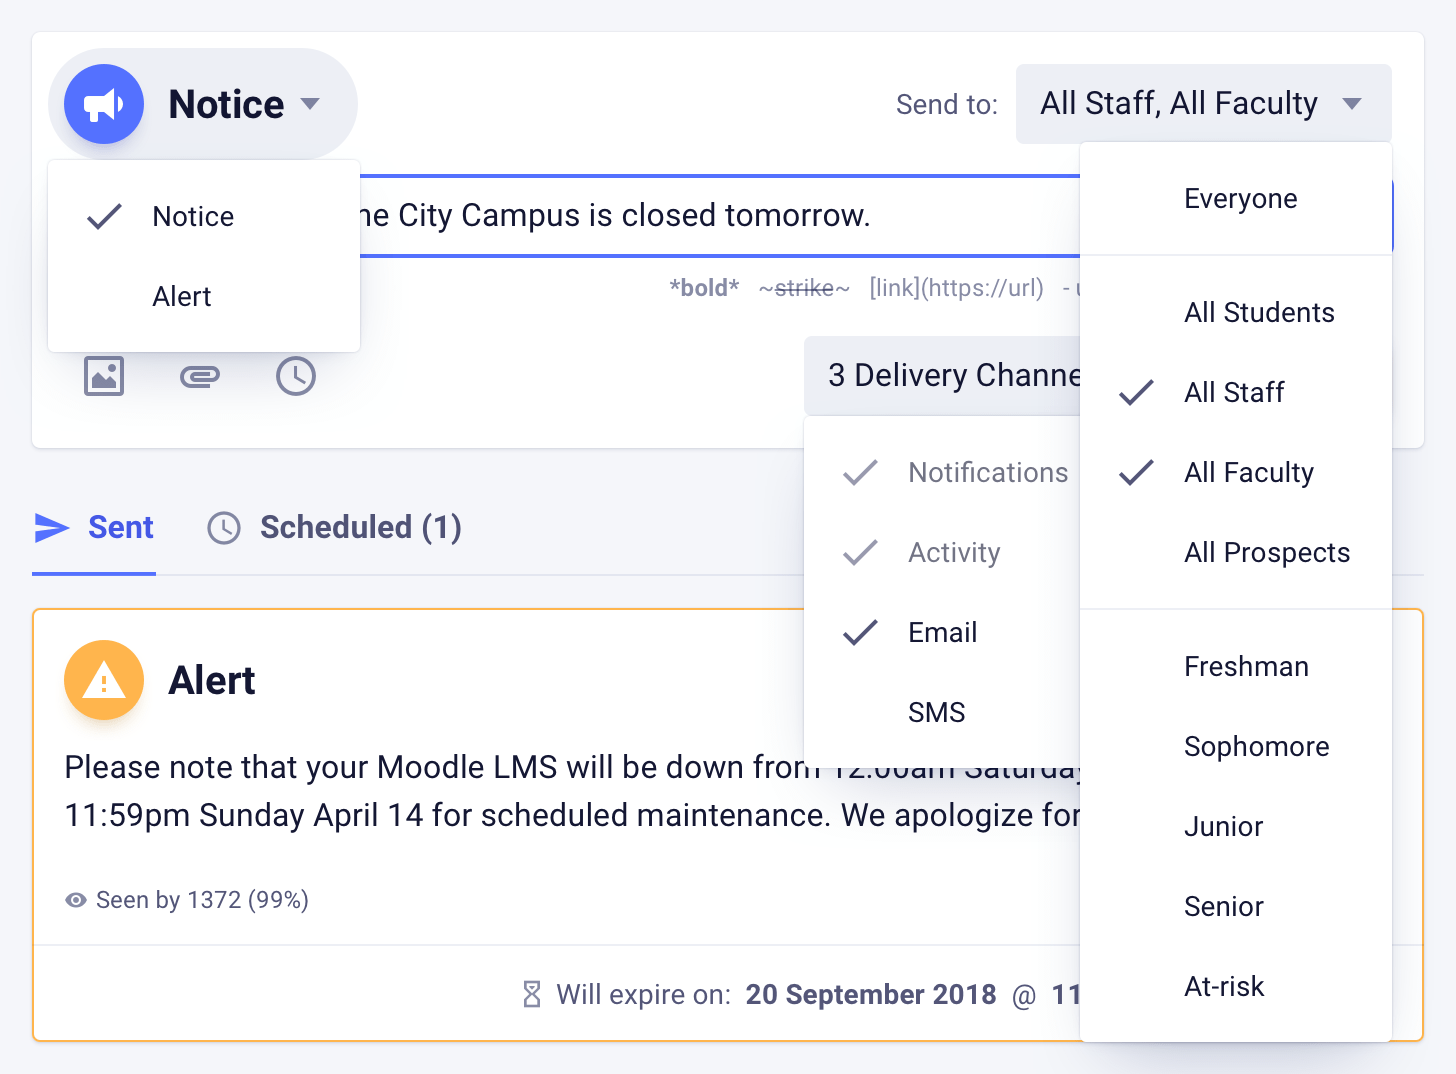Enable the SMS delivery channel
The image size is (1456, 1074).
pyautogui.click(x=936, y=712)
